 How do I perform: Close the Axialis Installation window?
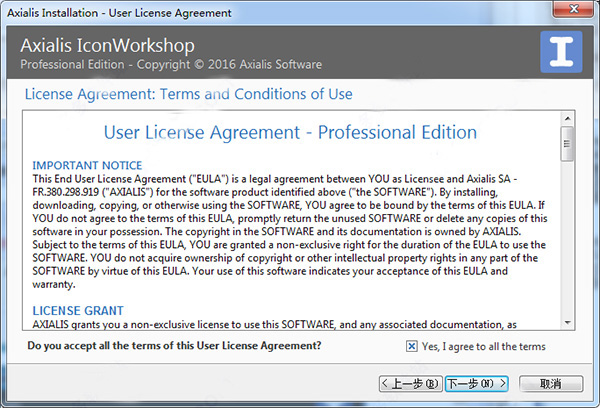point(574,8)
